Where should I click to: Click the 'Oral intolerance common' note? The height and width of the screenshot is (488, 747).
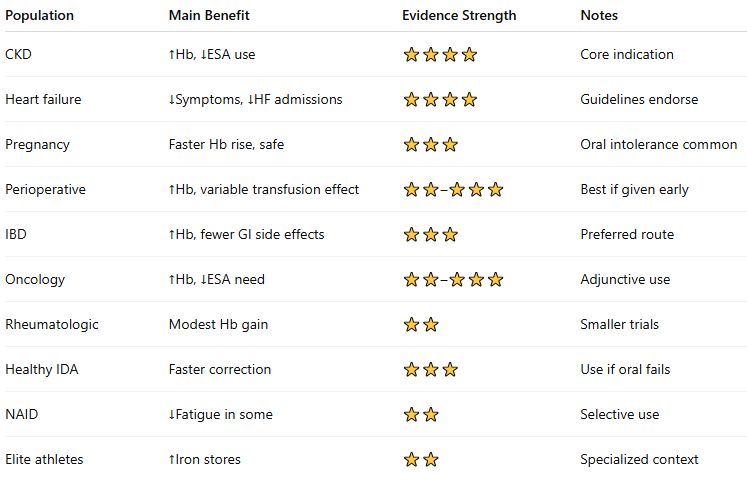[x=658, y=145]
